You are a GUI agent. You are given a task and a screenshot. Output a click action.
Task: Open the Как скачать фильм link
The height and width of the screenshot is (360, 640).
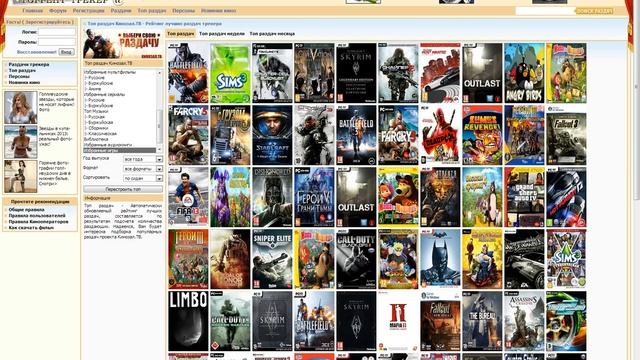[31, 228]
